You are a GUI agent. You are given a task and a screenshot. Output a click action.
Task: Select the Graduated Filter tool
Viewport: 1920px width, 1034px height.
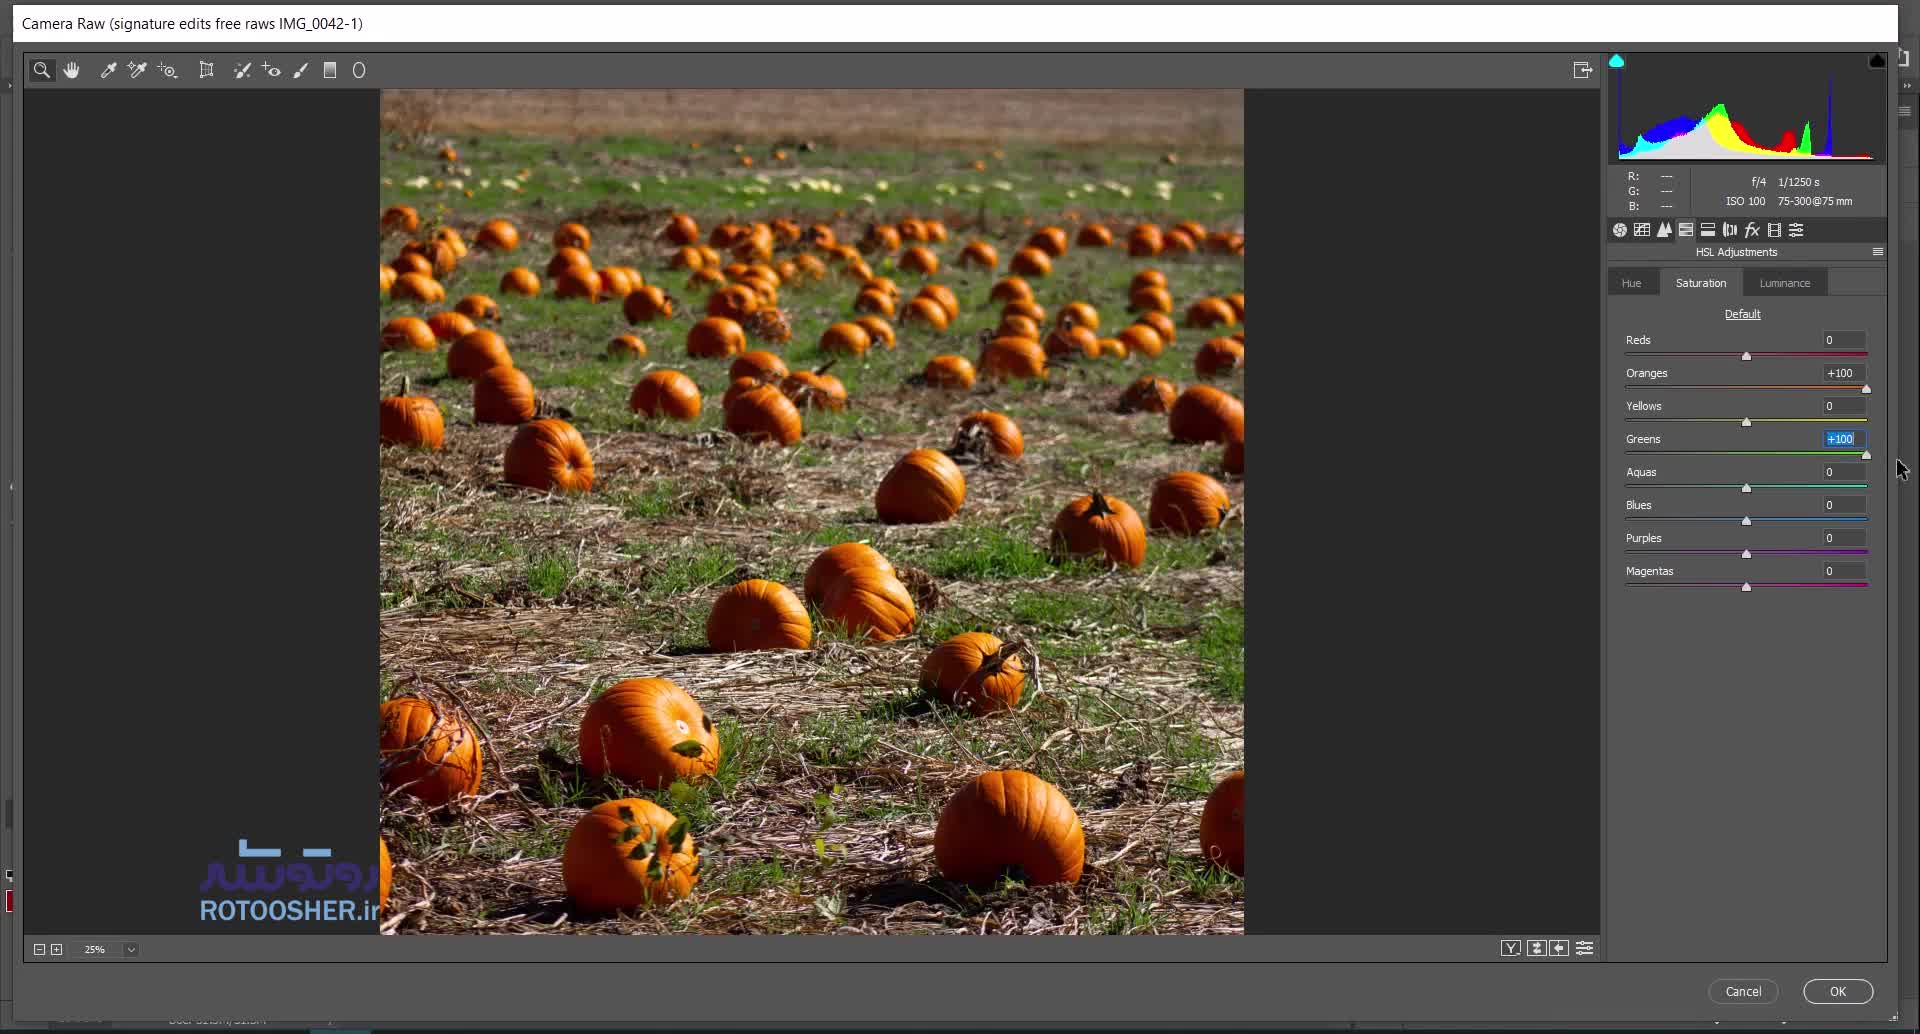pos(330,70)
